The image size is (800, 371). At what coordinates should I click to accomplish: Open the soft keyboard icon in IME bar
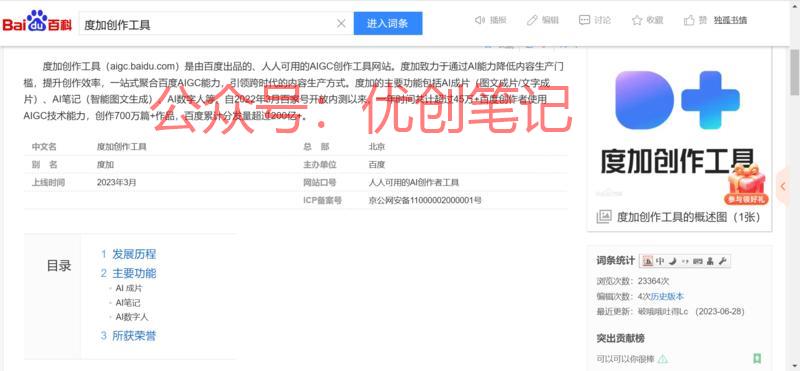[x=697, y=261]
